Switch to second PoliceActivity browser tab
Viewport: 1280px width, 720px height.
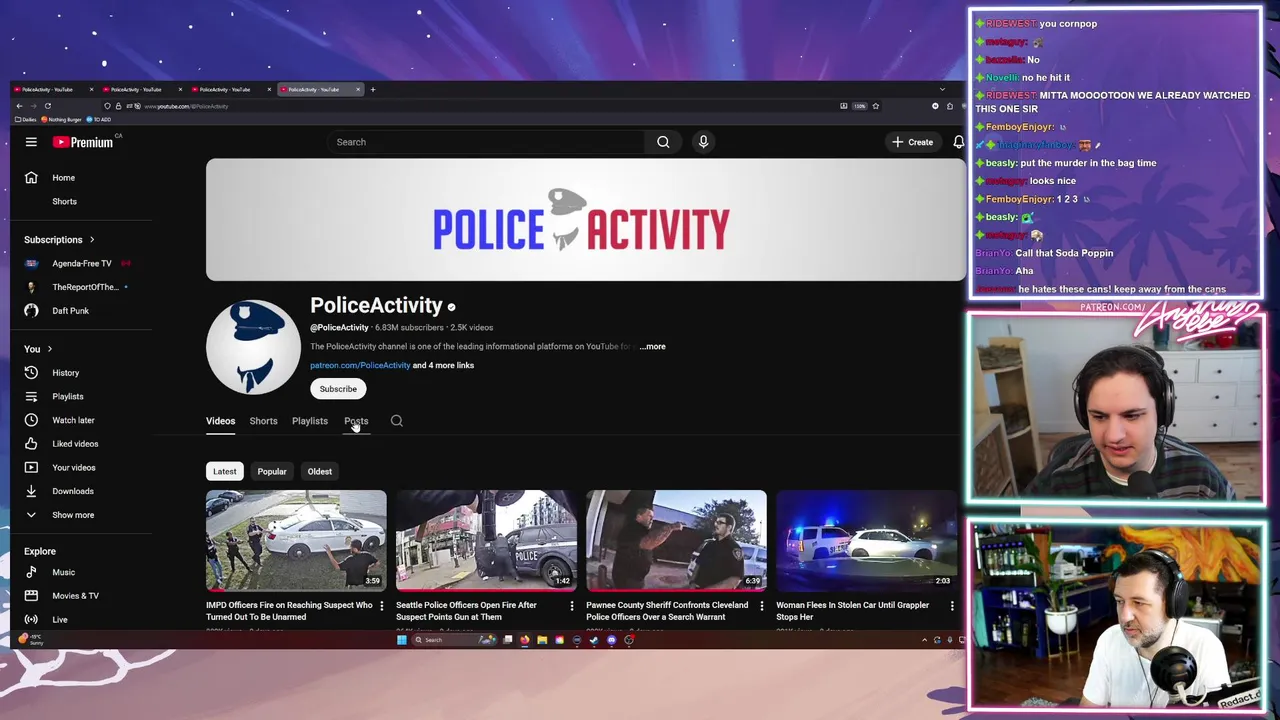[139, 90]
